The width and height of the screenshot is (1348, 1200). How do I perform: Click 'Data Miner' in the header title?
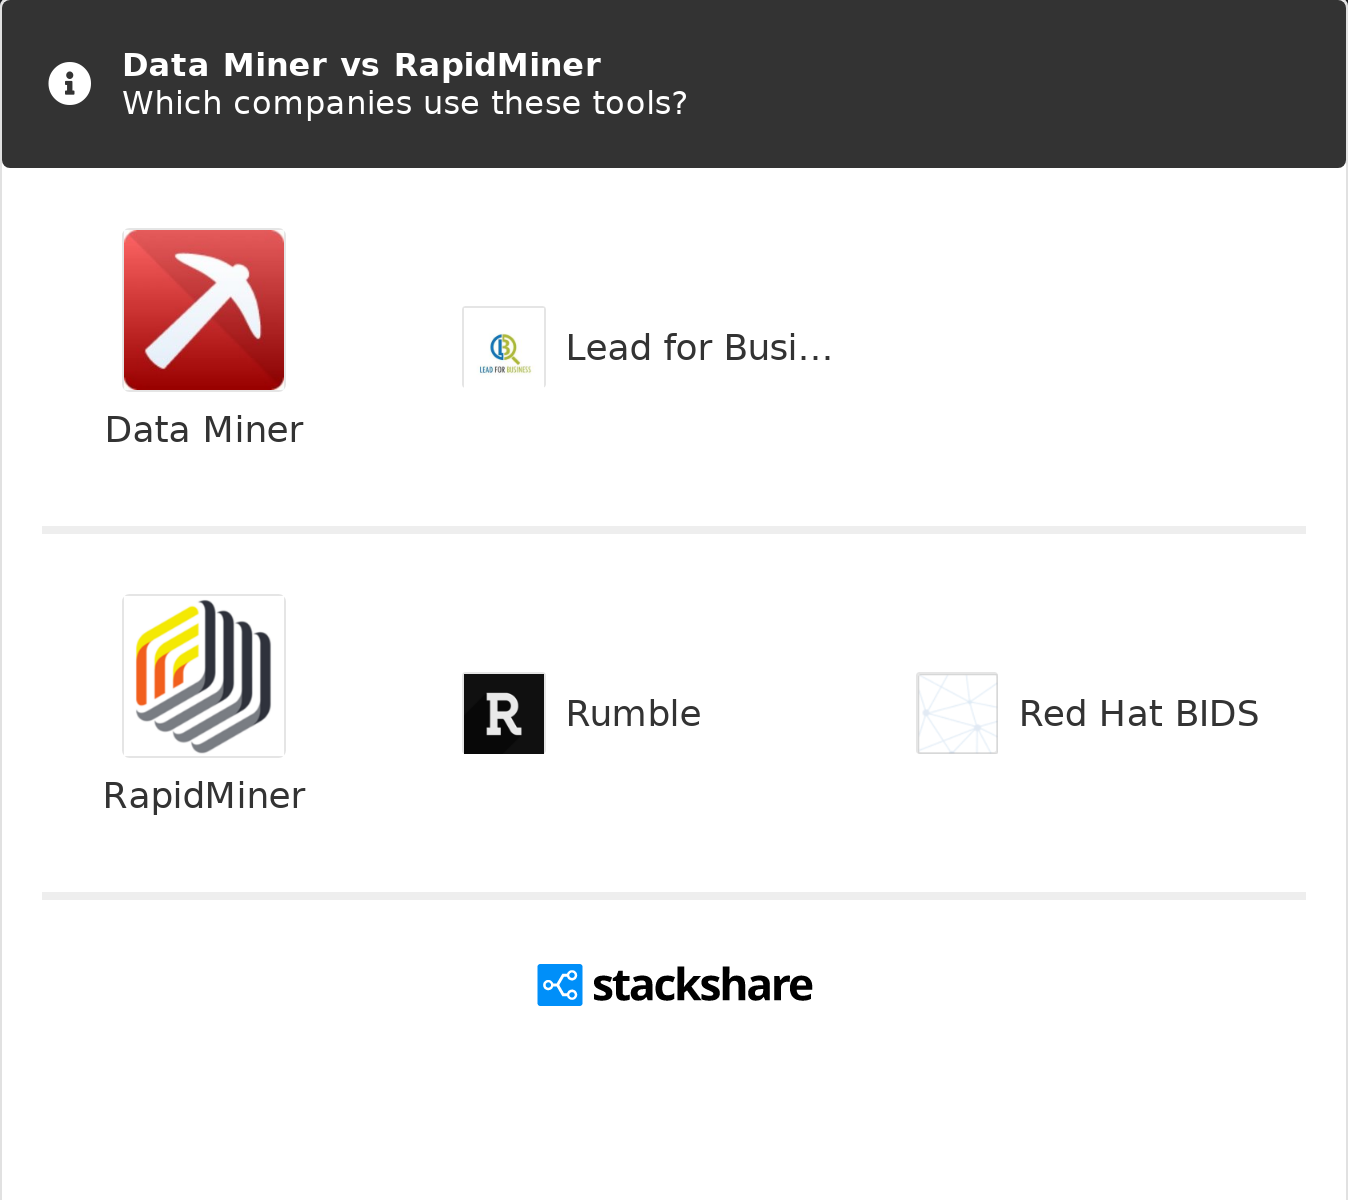[x=224, y=65]
